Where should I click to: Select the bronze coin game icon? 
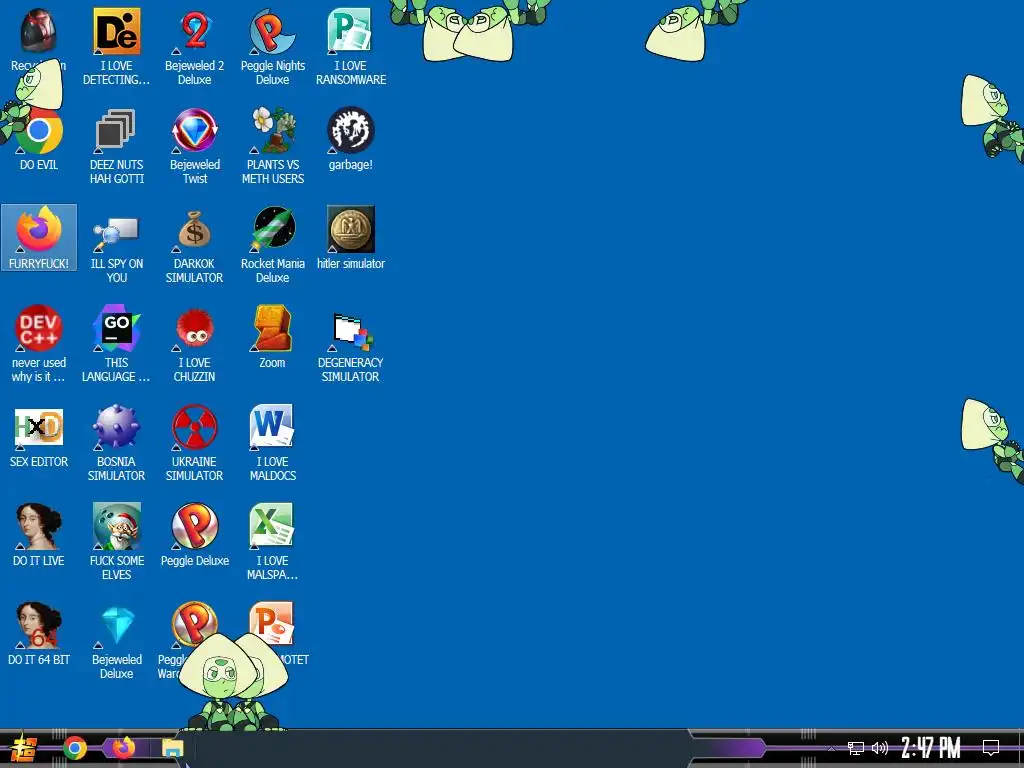[x=351, y=229]
